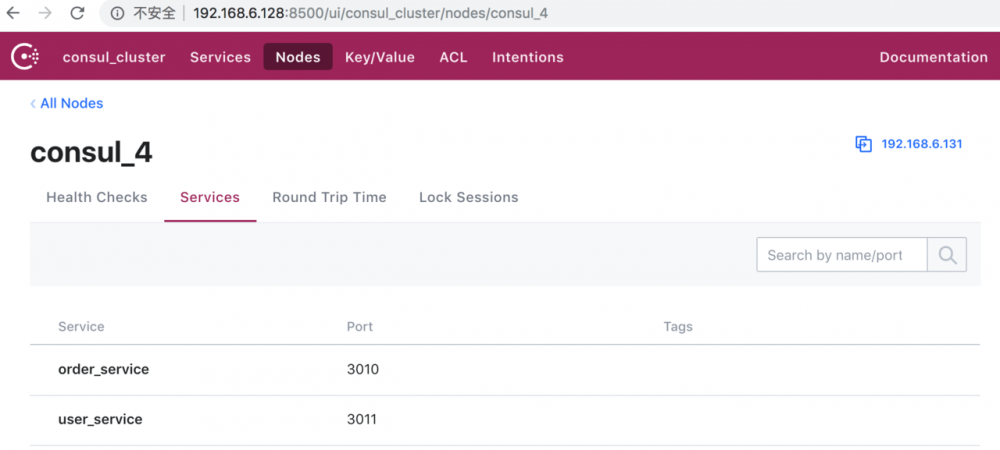The image size is (1000, 450).
Task: Copy the node IP address icon
Action: 864,144
